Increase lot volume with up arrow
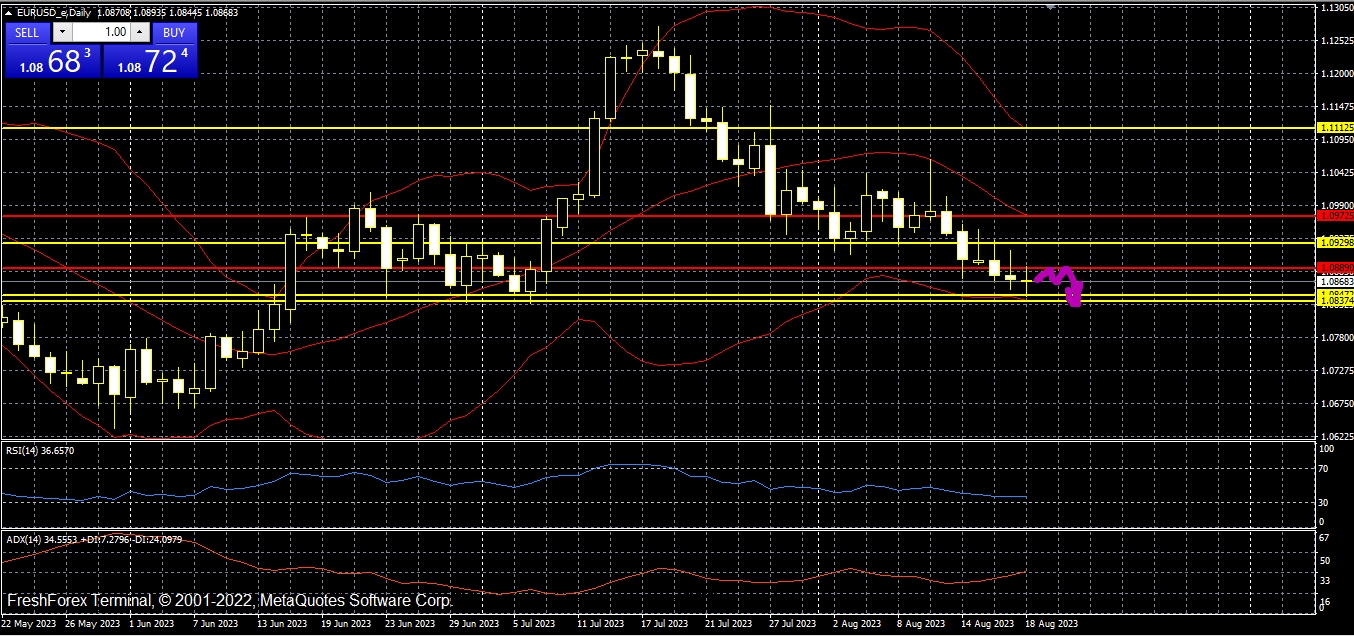 (138, 32)
